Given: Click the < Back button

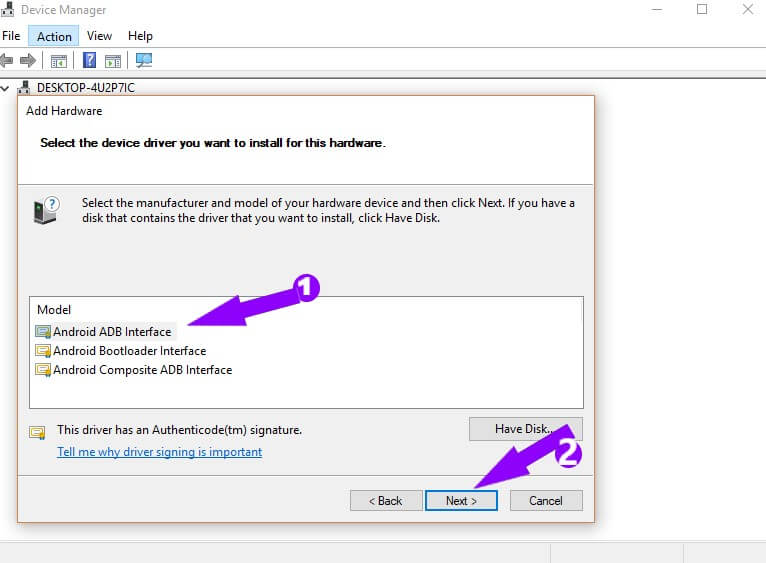Looking at the screenshot, I should point(386,500).
